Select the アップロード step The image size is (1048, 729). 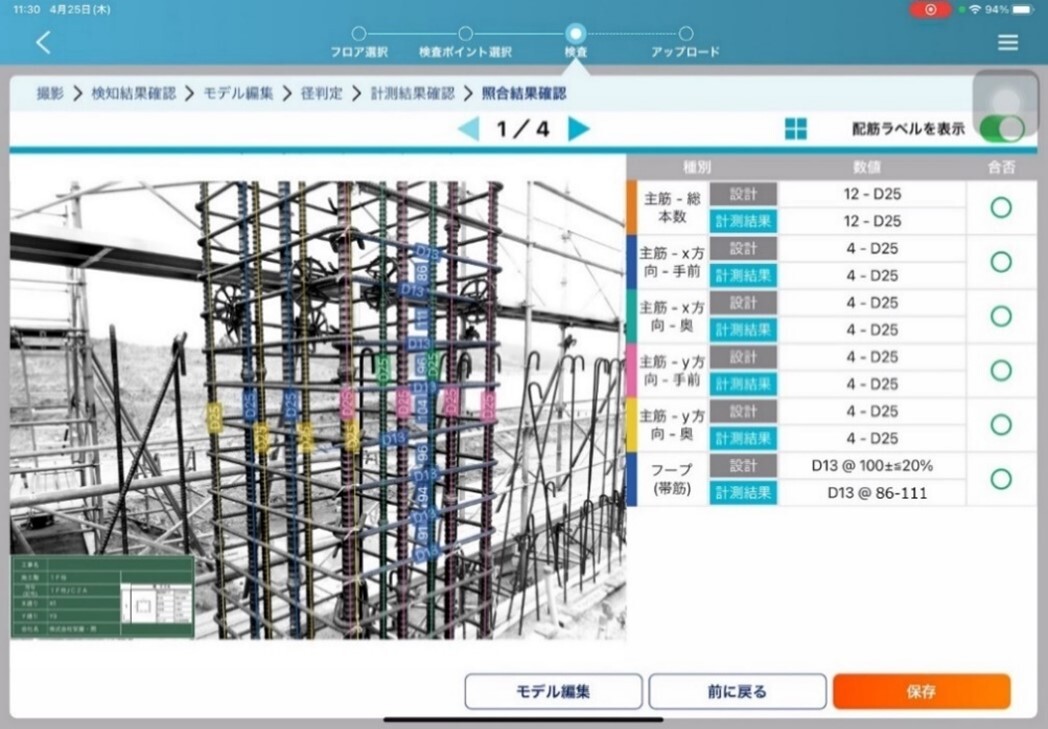click(x=685, y=41)
